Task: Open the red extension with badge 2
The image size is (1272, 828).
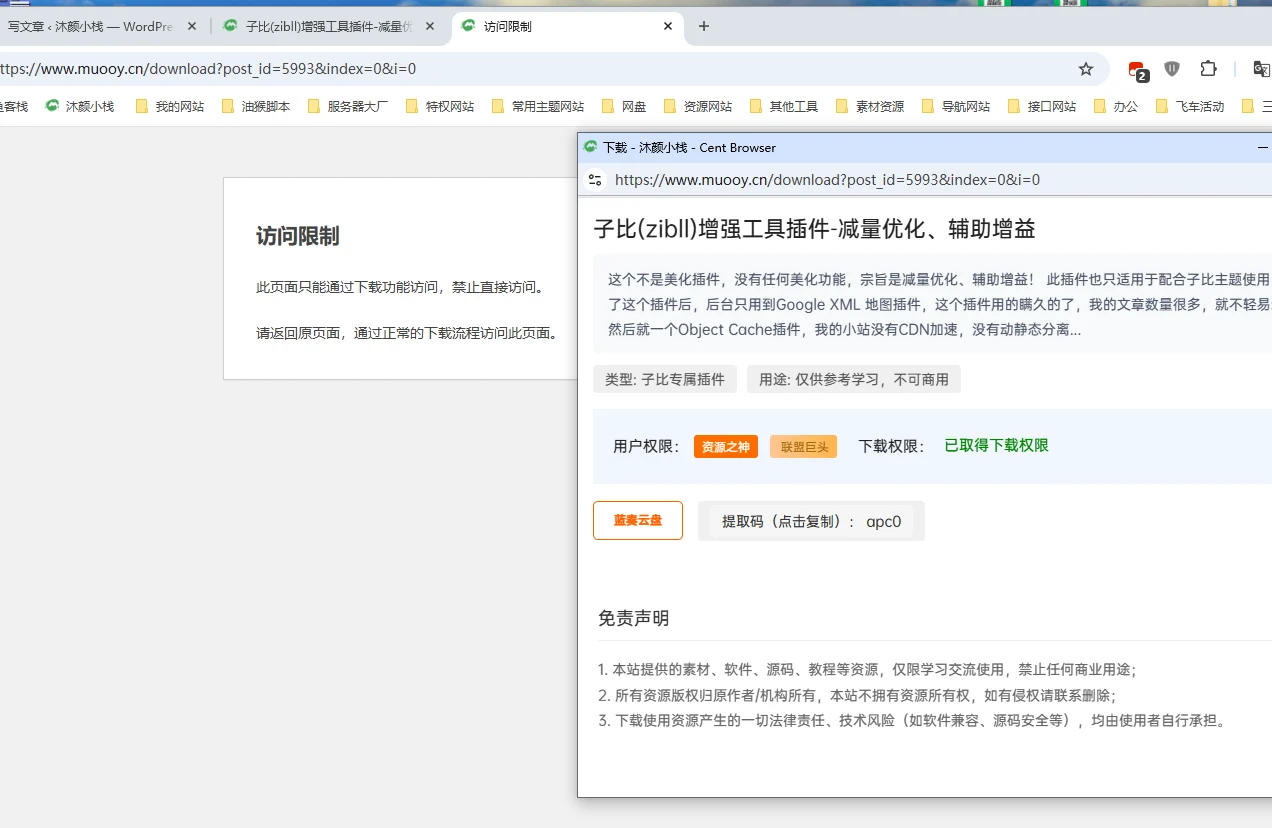Action: [x=1137, y=70]
